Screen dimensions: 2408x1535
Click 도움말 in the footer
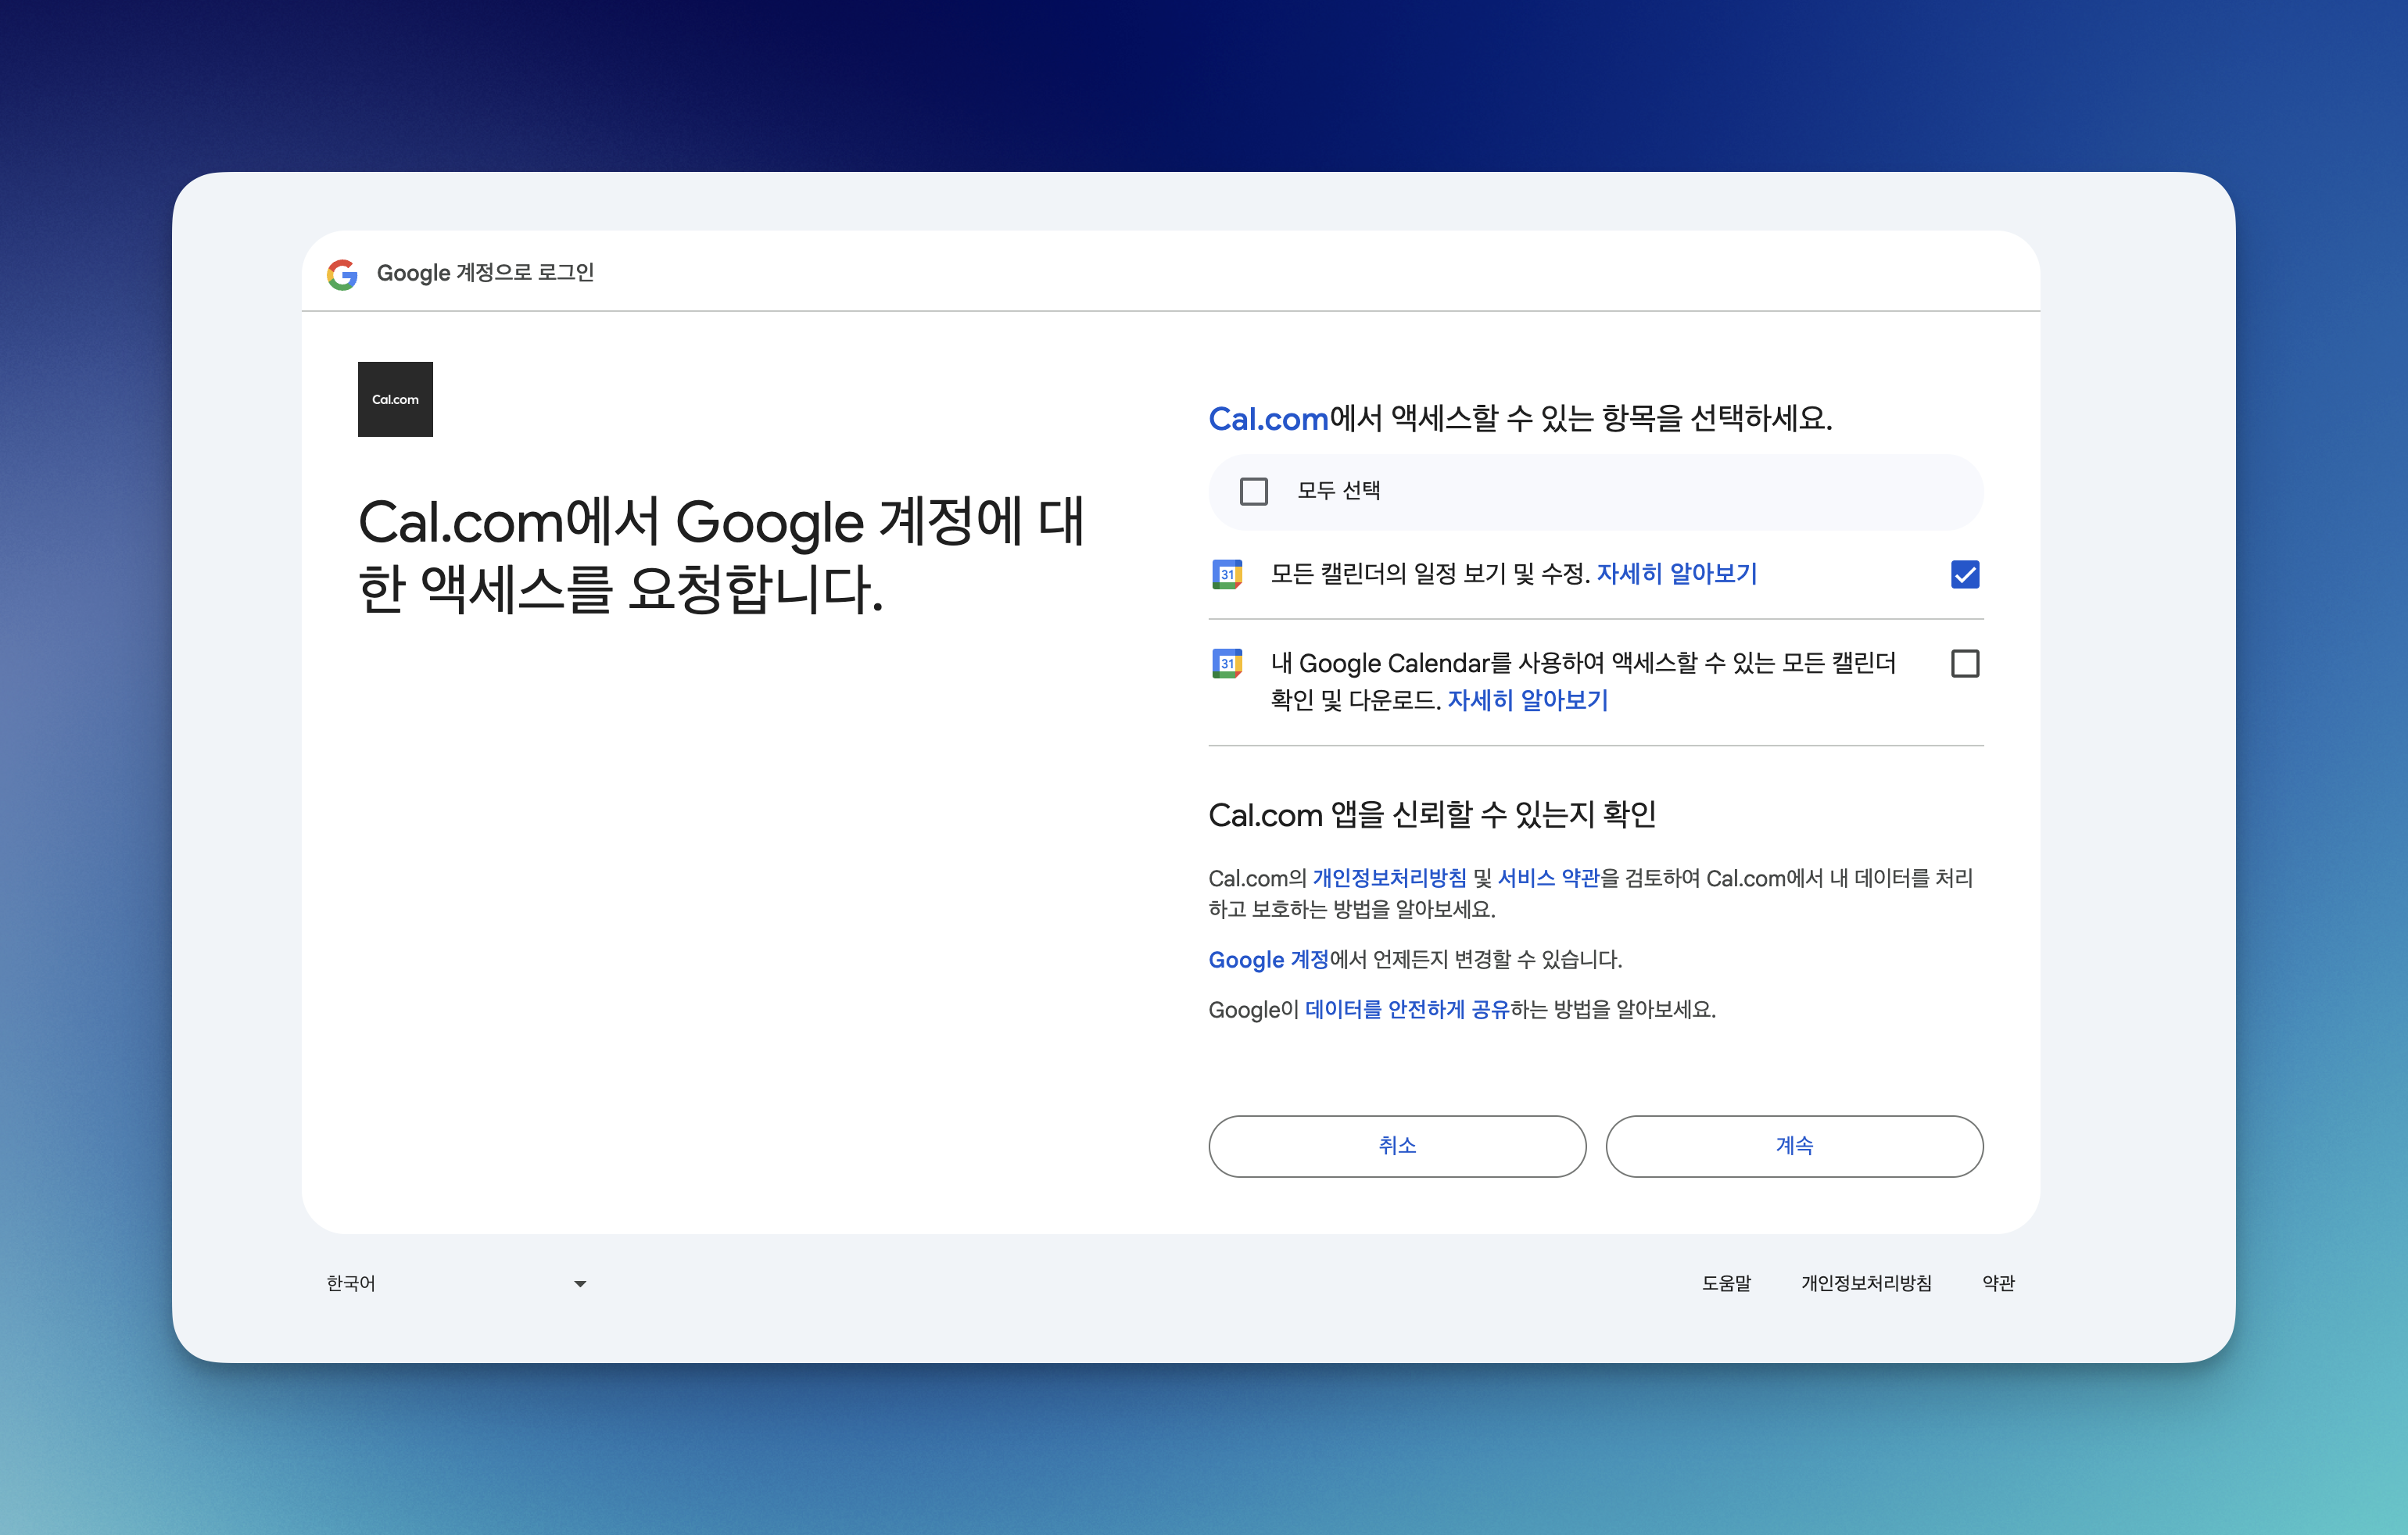coord(1726,1283)
